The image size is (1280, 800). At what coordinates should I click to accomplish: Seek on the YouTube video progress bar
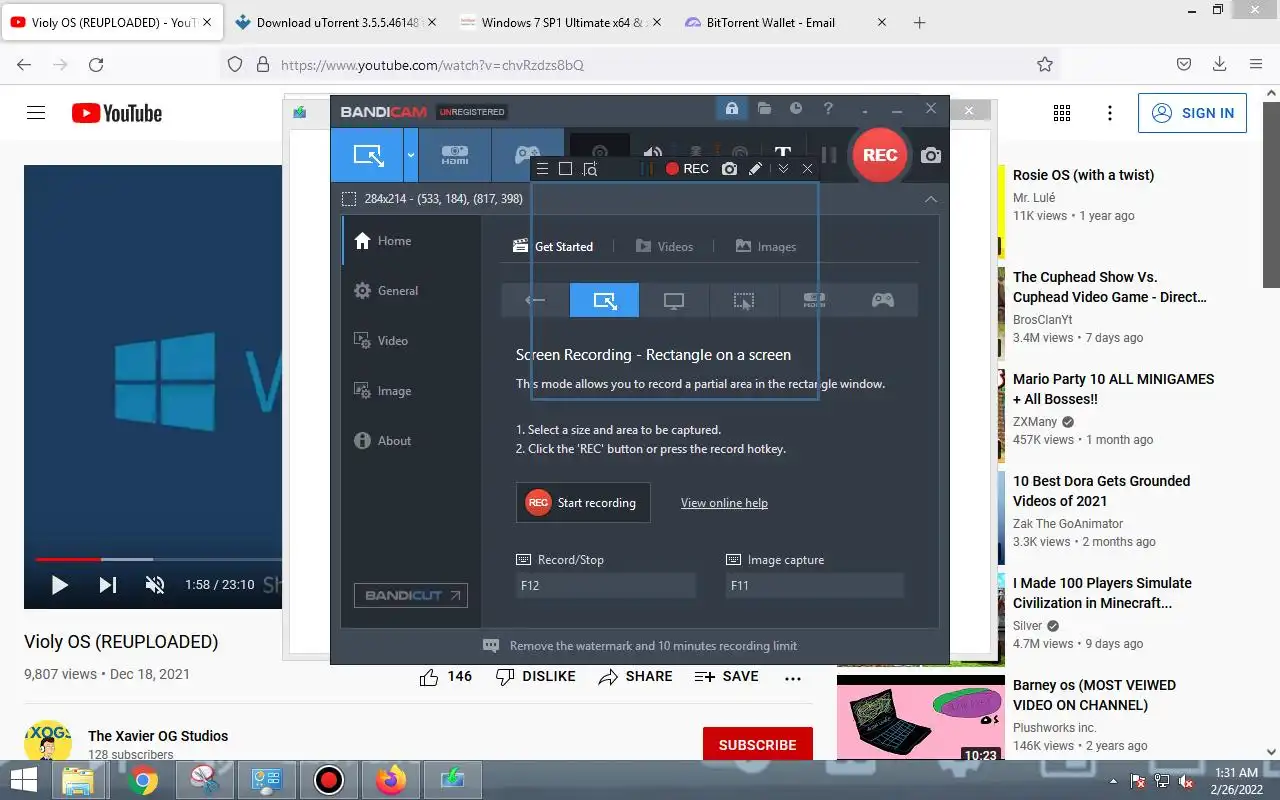[x=158, y=559]
